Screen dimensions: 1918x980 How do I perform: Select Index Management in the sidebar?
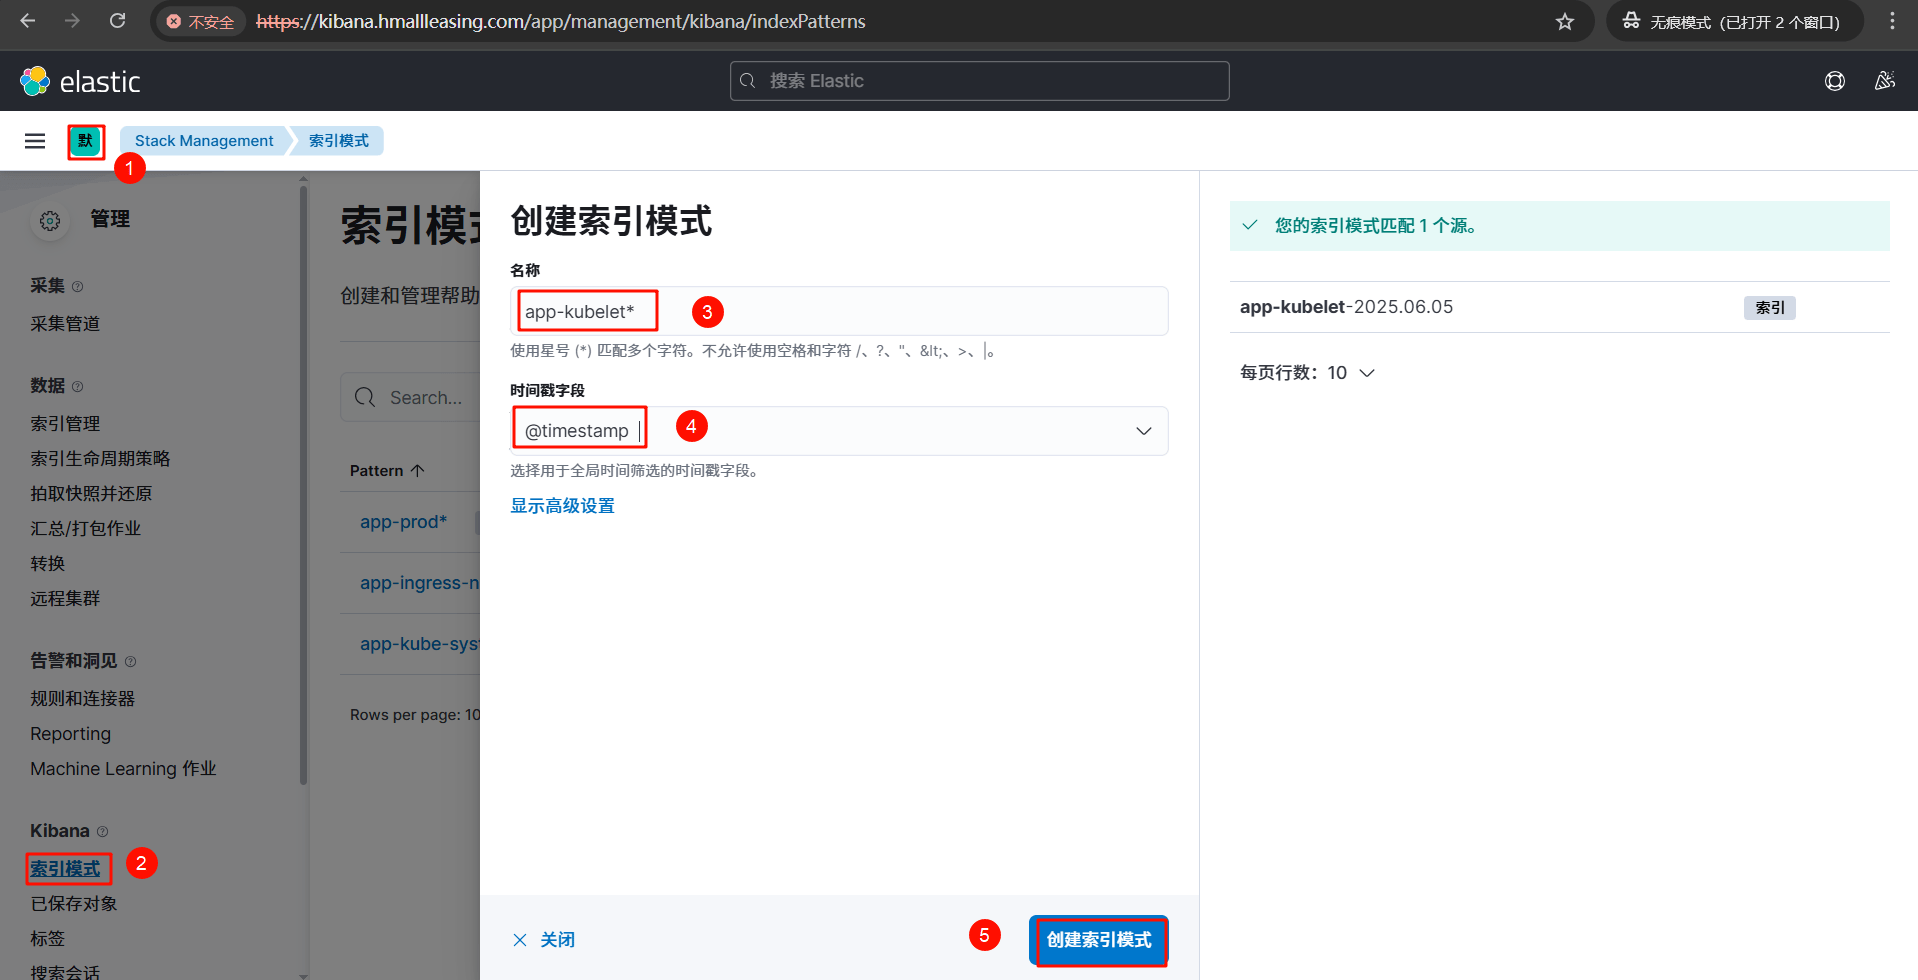pyautogui.click(x=65, y=424)
